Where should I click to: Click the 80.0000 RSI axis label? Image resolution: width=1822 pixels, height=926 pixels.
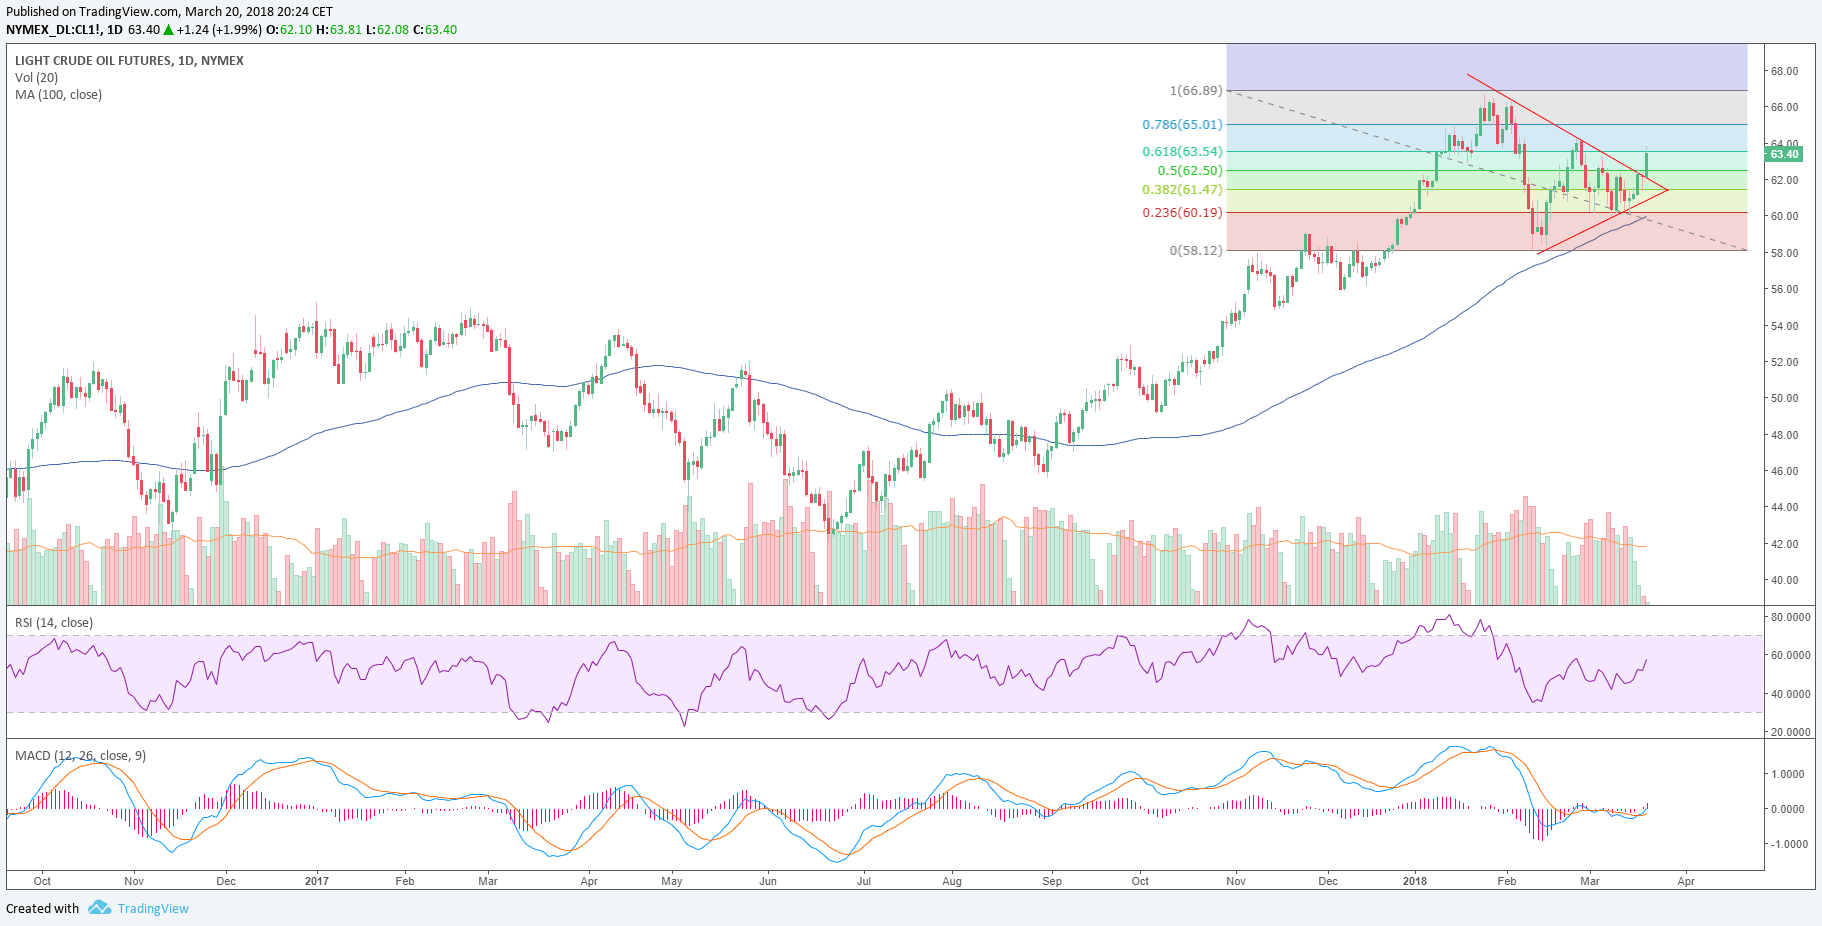point(1790,617)
